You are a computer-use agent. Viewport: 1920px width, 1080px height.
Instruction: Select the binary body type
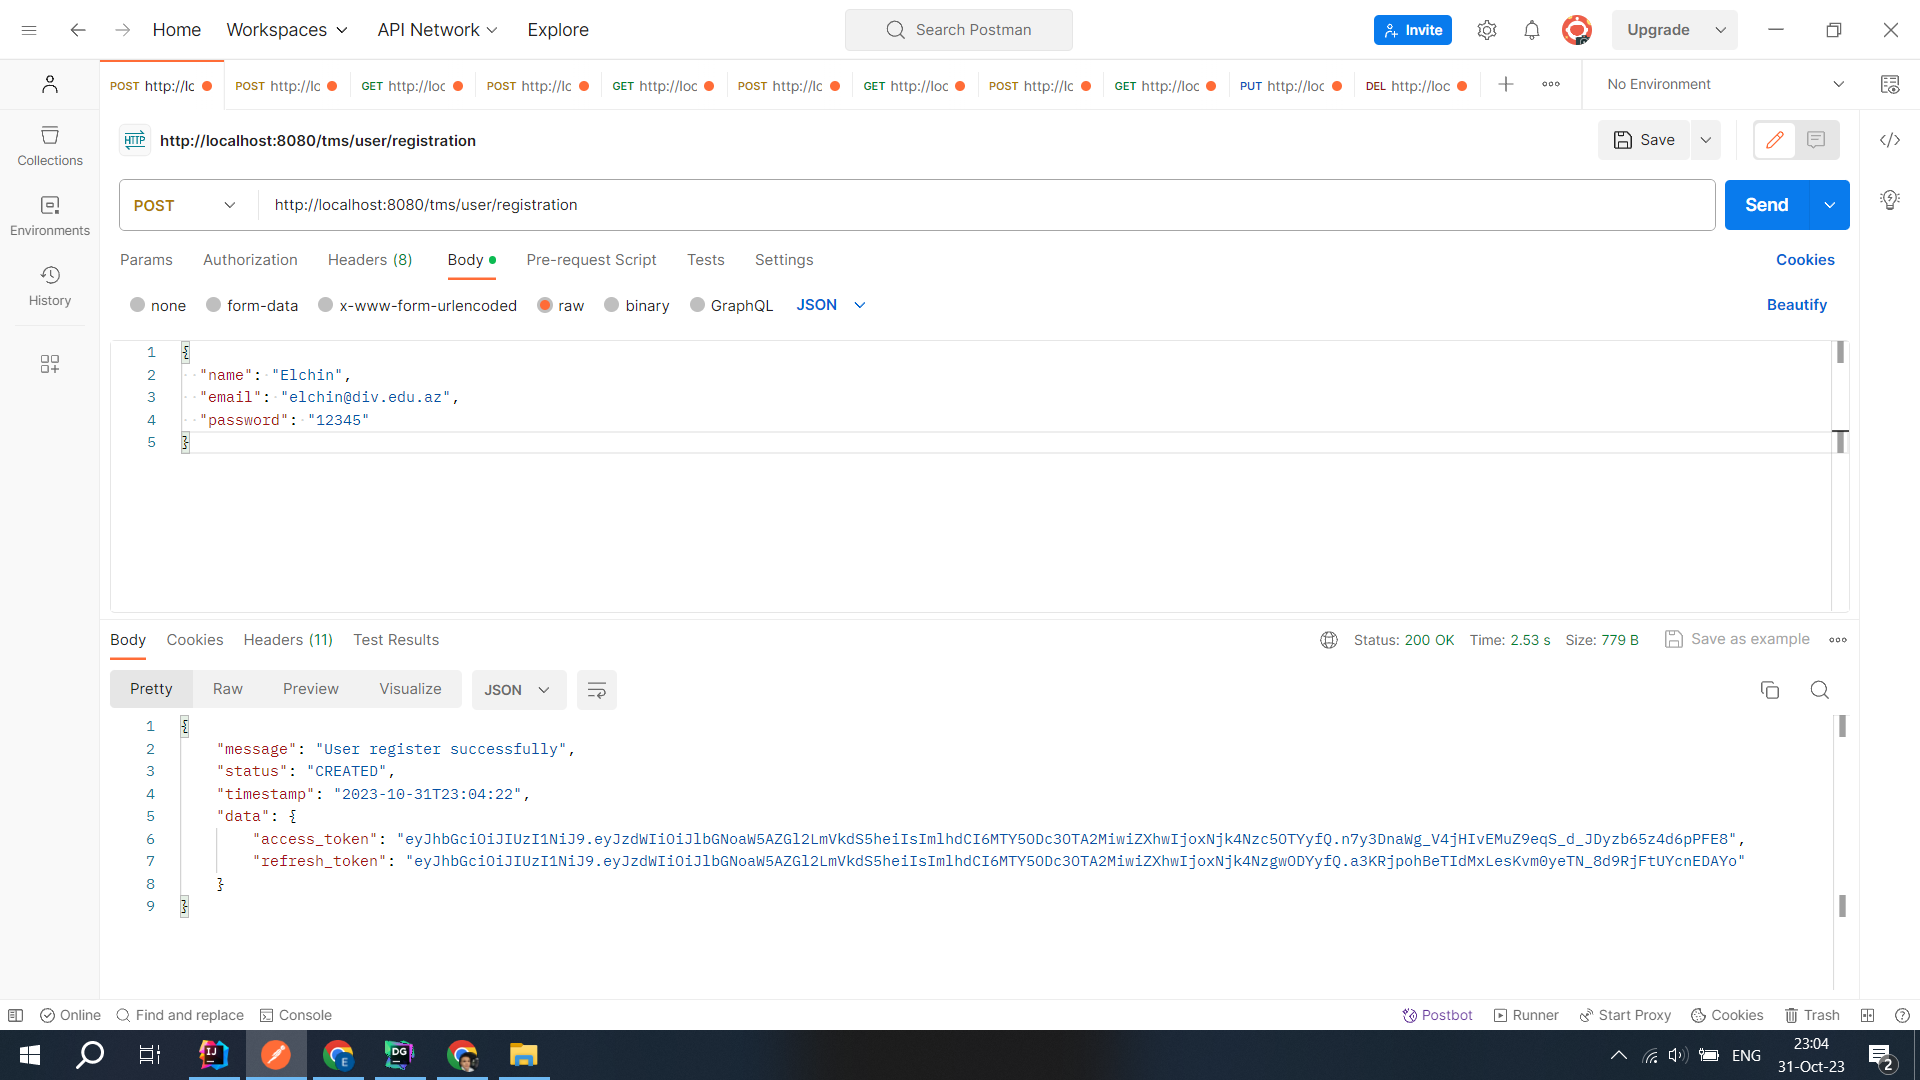[x=637, y=305]
